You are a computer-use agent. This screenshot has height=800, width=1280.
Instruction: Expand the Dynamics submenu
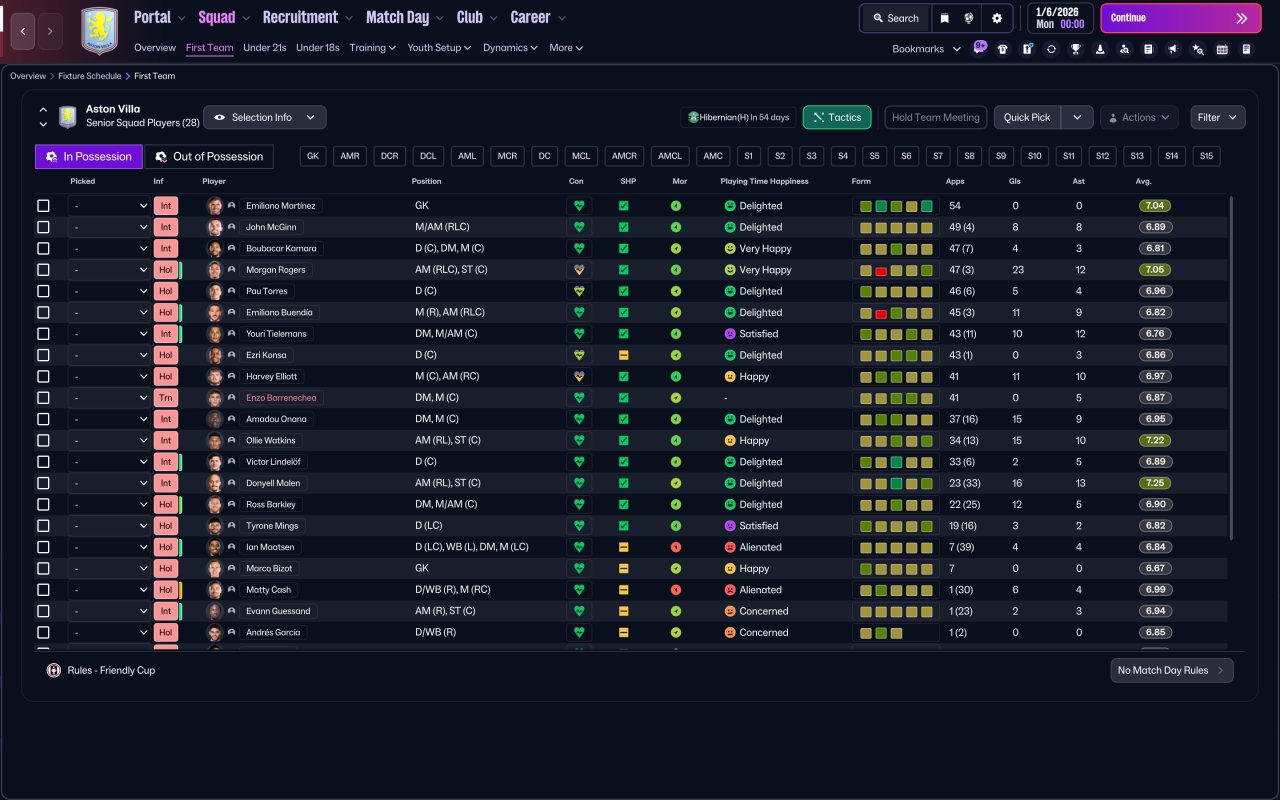pyautogui.click(x=510, y=47)
